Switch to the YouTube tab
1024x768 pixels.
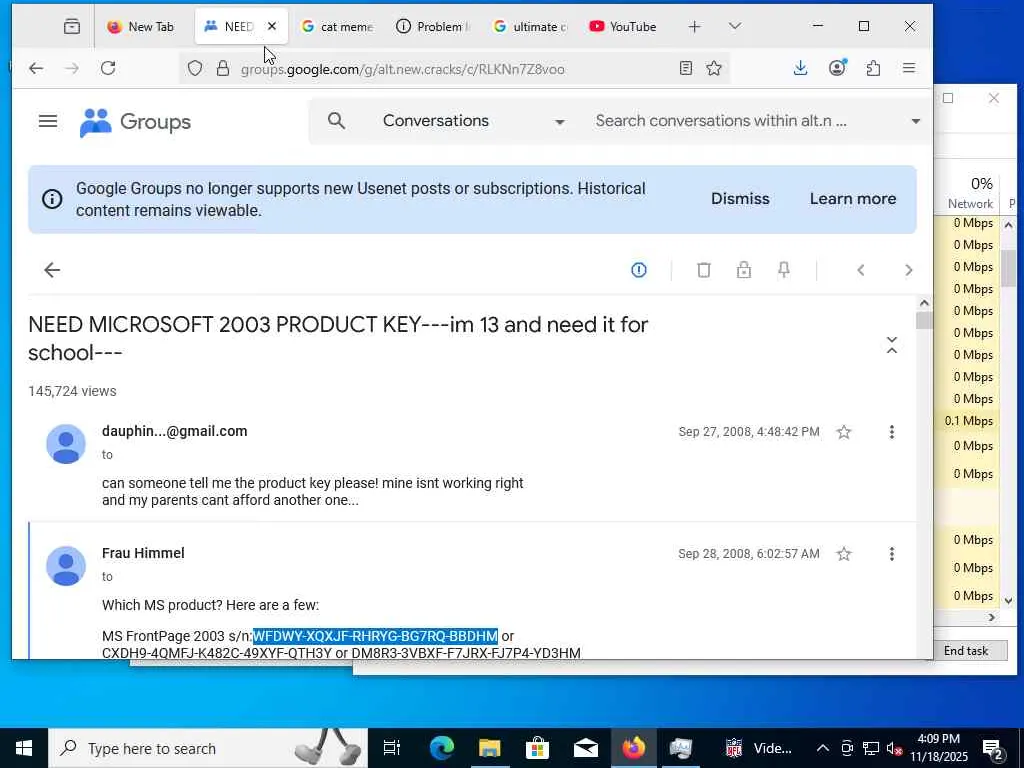click(624, 27)
